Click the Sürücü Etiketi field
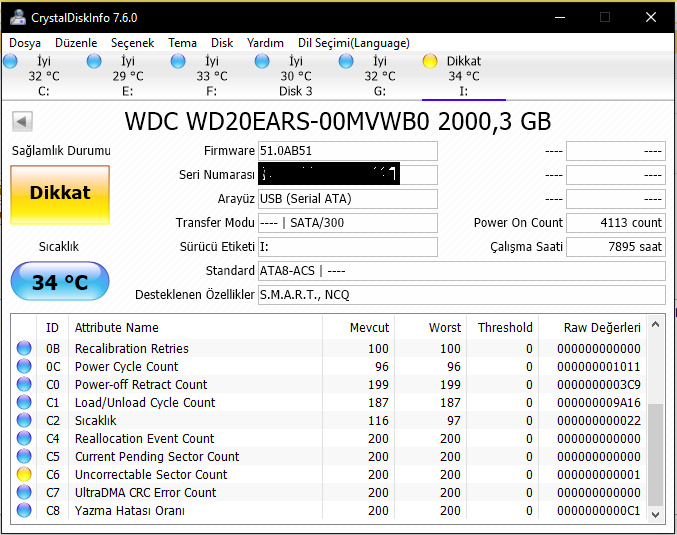This screenshot has height=535, width=677. coord(348,247)
